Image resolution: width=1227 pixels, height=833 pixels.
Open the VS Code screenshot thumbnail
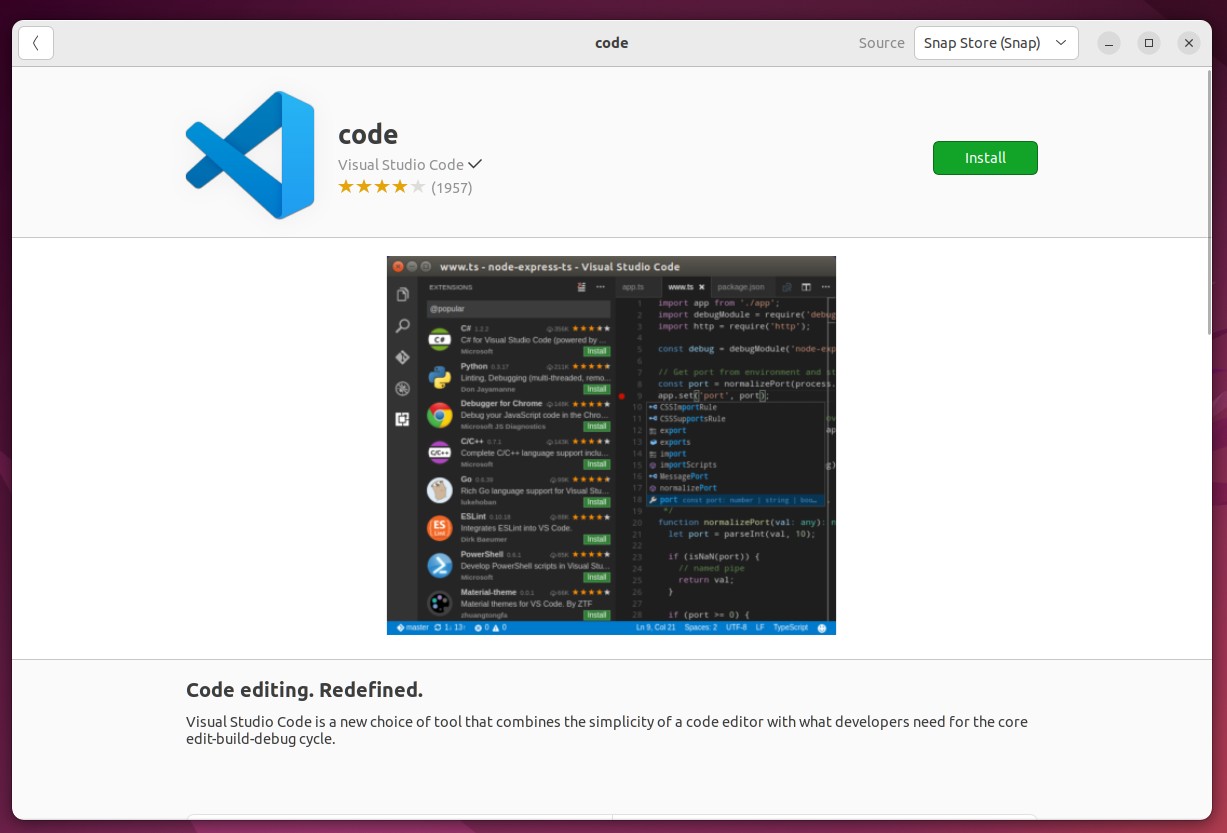click(x=611, y=446)
